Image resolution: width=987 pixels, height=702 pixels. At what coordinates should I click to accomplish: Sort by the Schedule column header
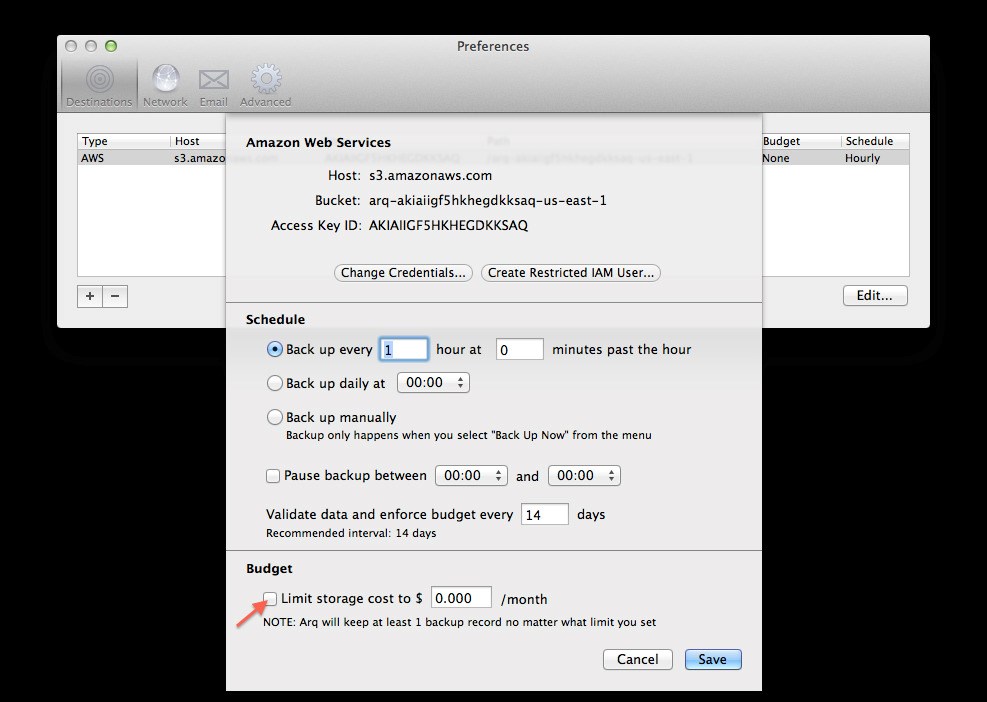[874, 141]
